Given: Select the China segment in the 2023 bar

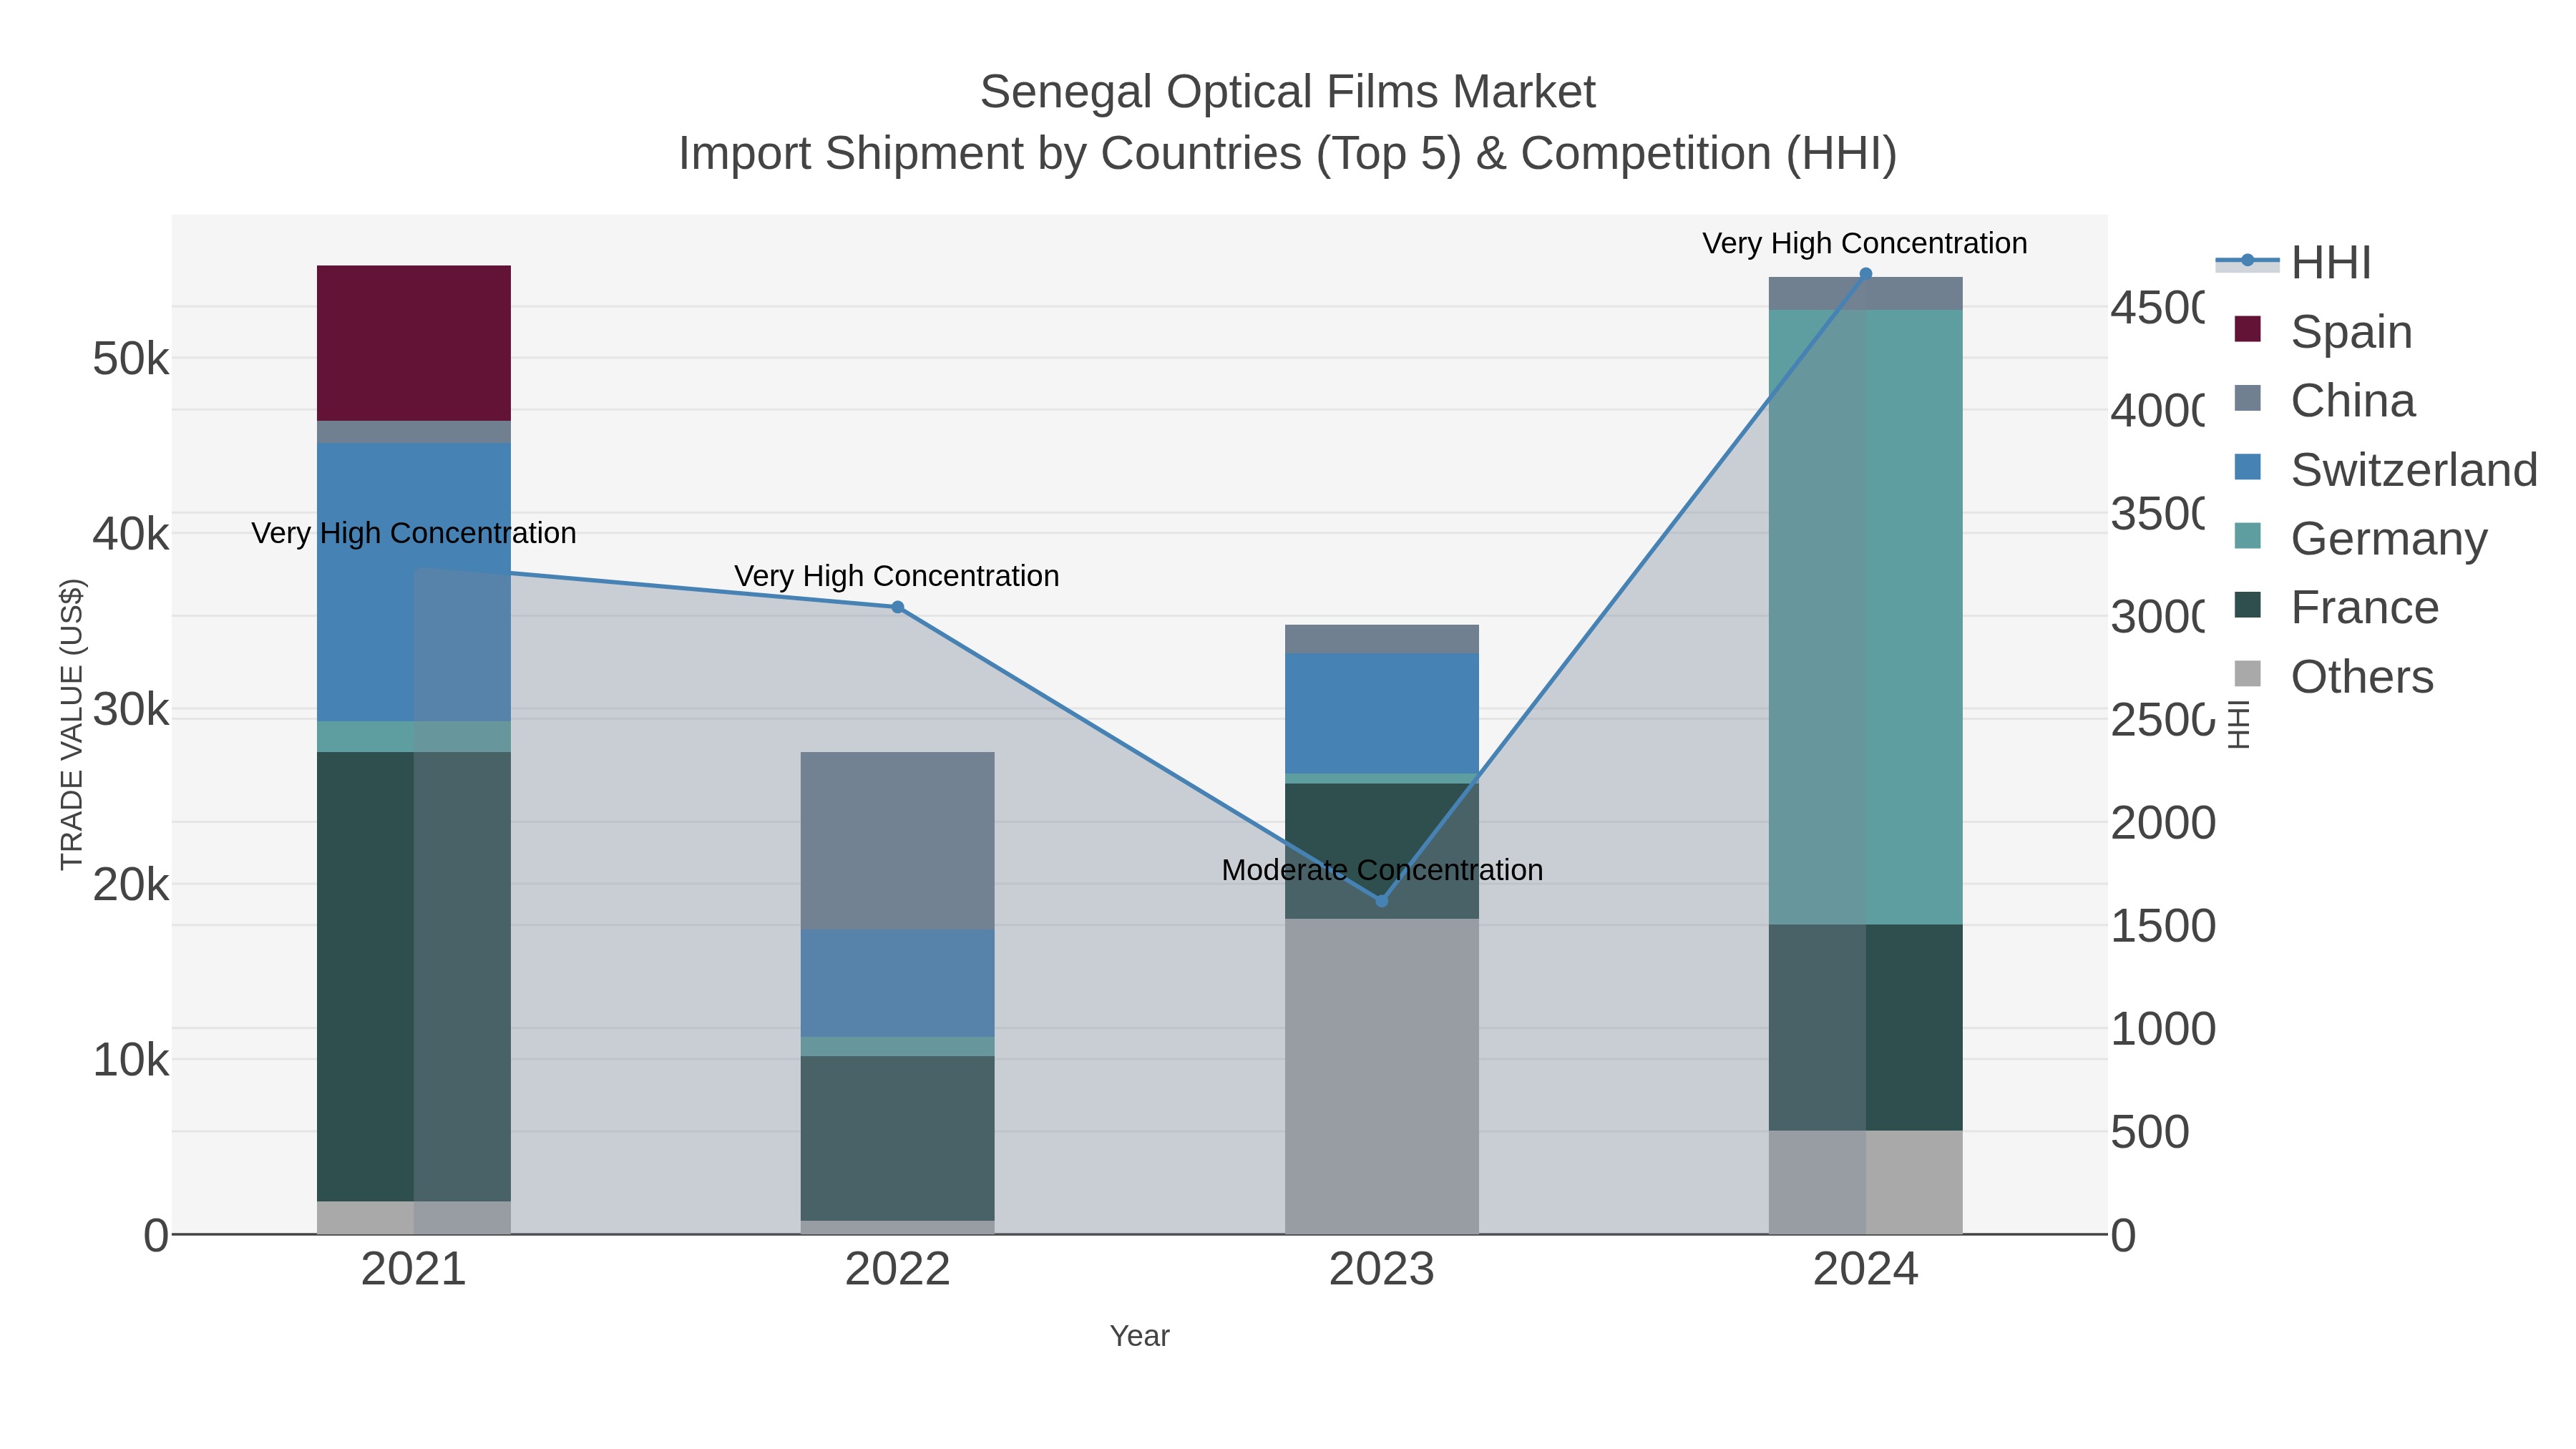Looking at the screenshot, I should 1381,639.
